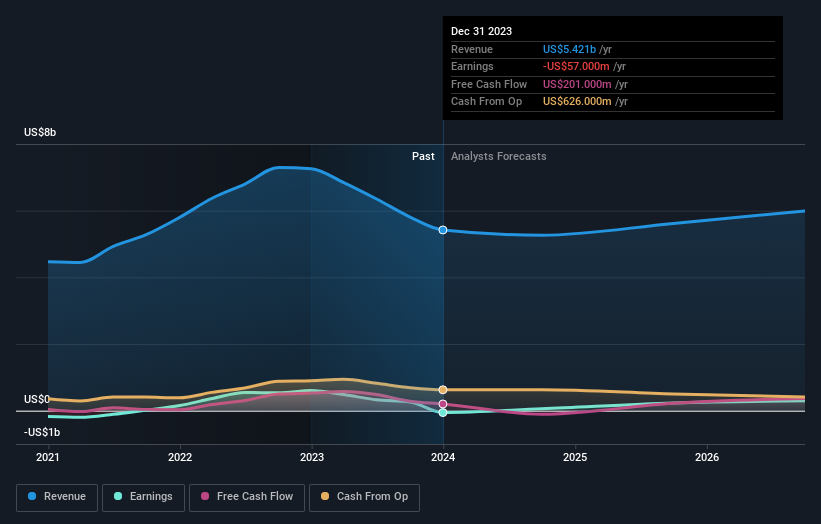This screenshot has width=821, height=524.
Task: Click the Earnings row label in tooltip
Action: [x=472, y=66]
